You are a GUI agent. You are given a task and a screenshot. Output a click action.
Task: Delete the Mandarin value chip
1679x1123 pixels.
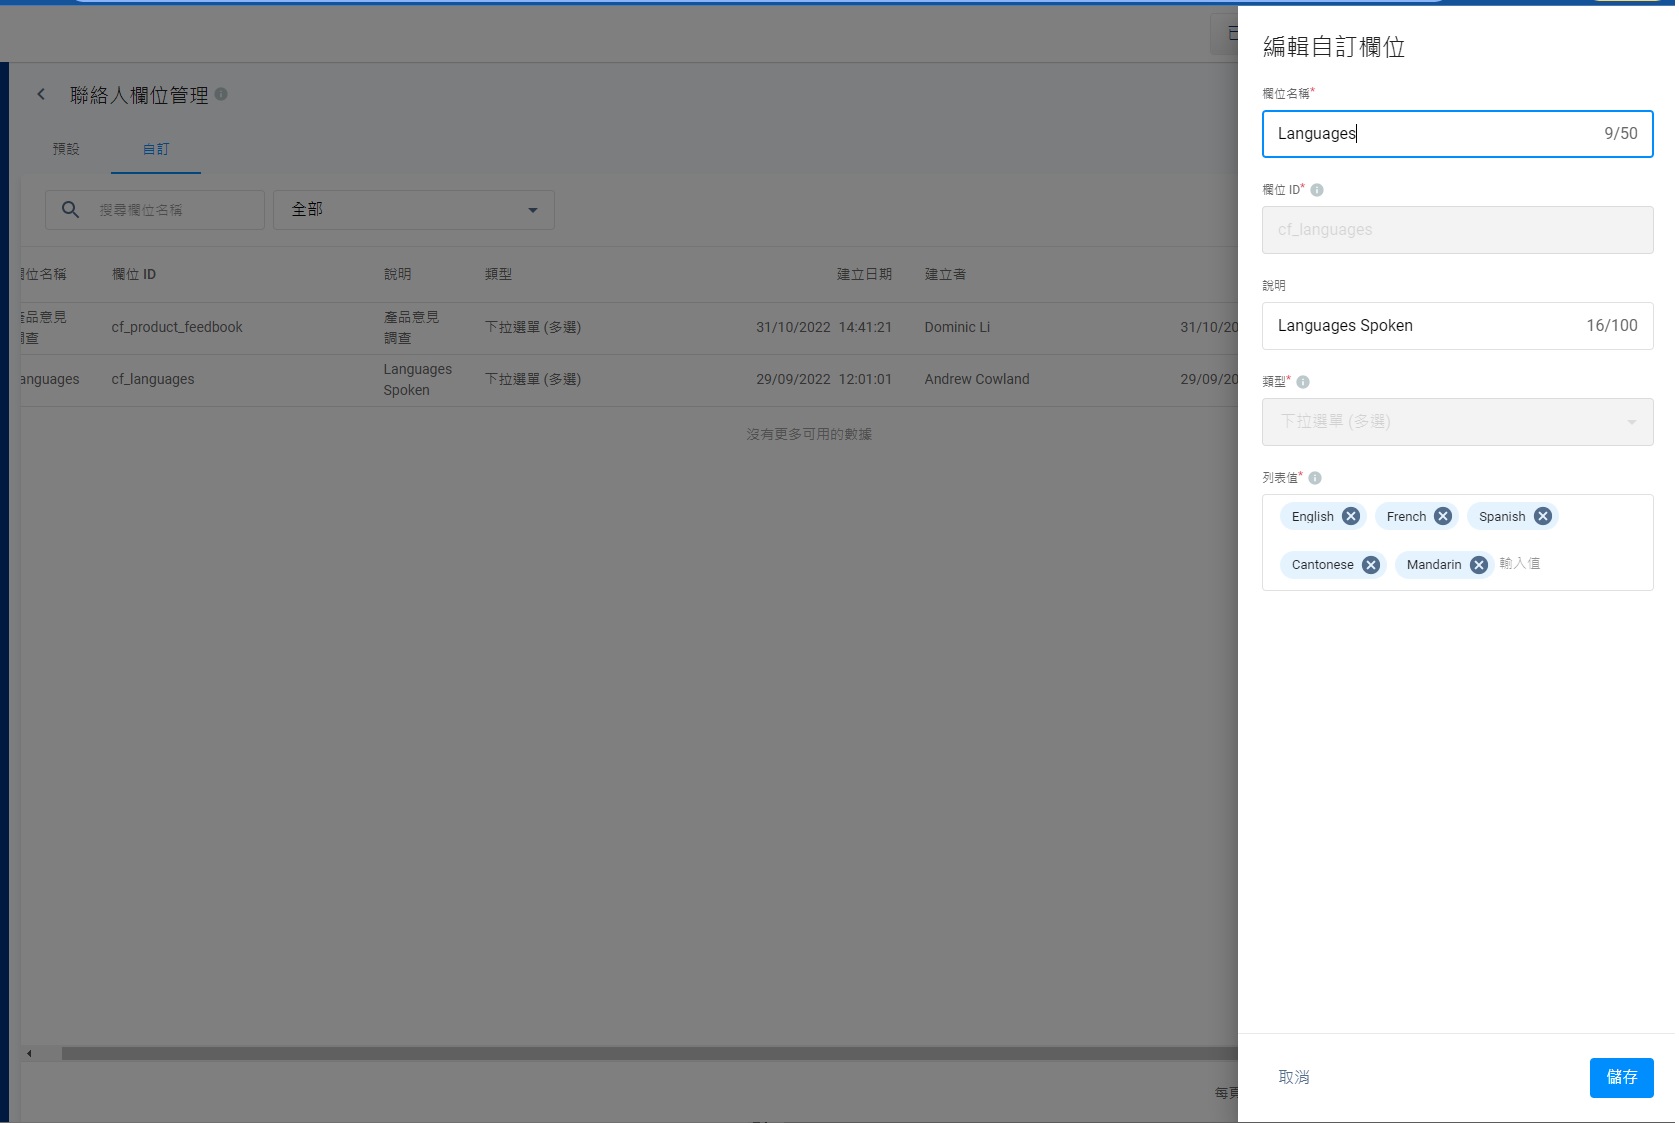[1478, 564]
